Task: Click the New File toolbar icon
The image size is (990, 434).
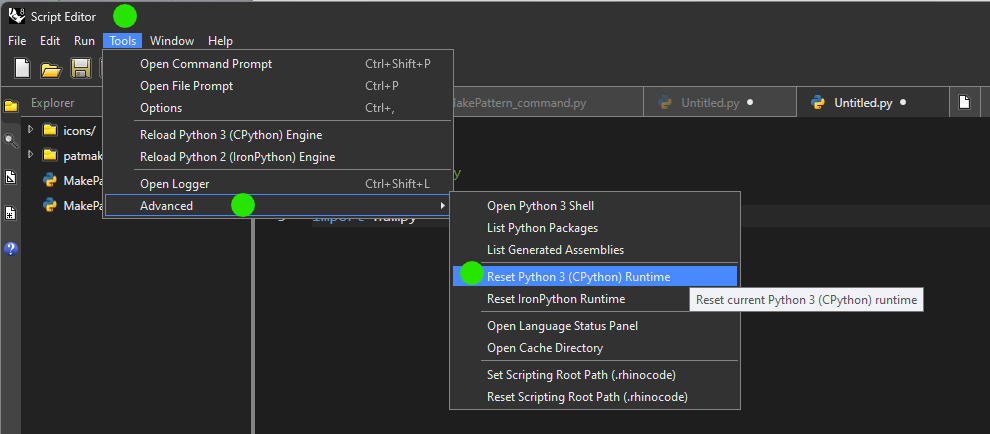Action: coord(22,69)
